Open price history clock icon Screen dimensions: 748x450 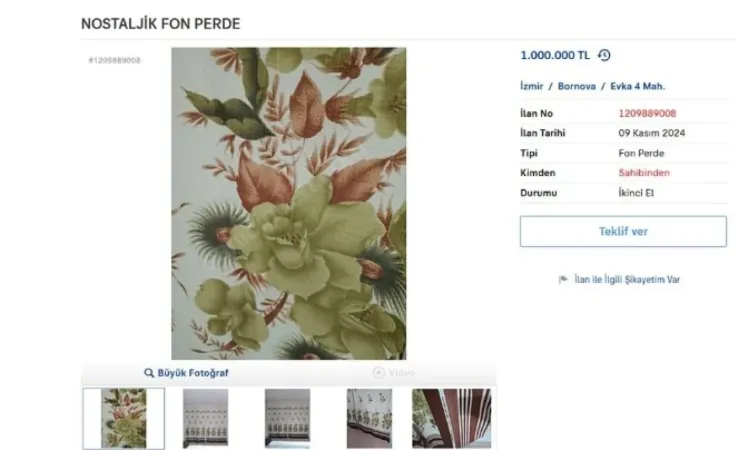click(604, 55)
